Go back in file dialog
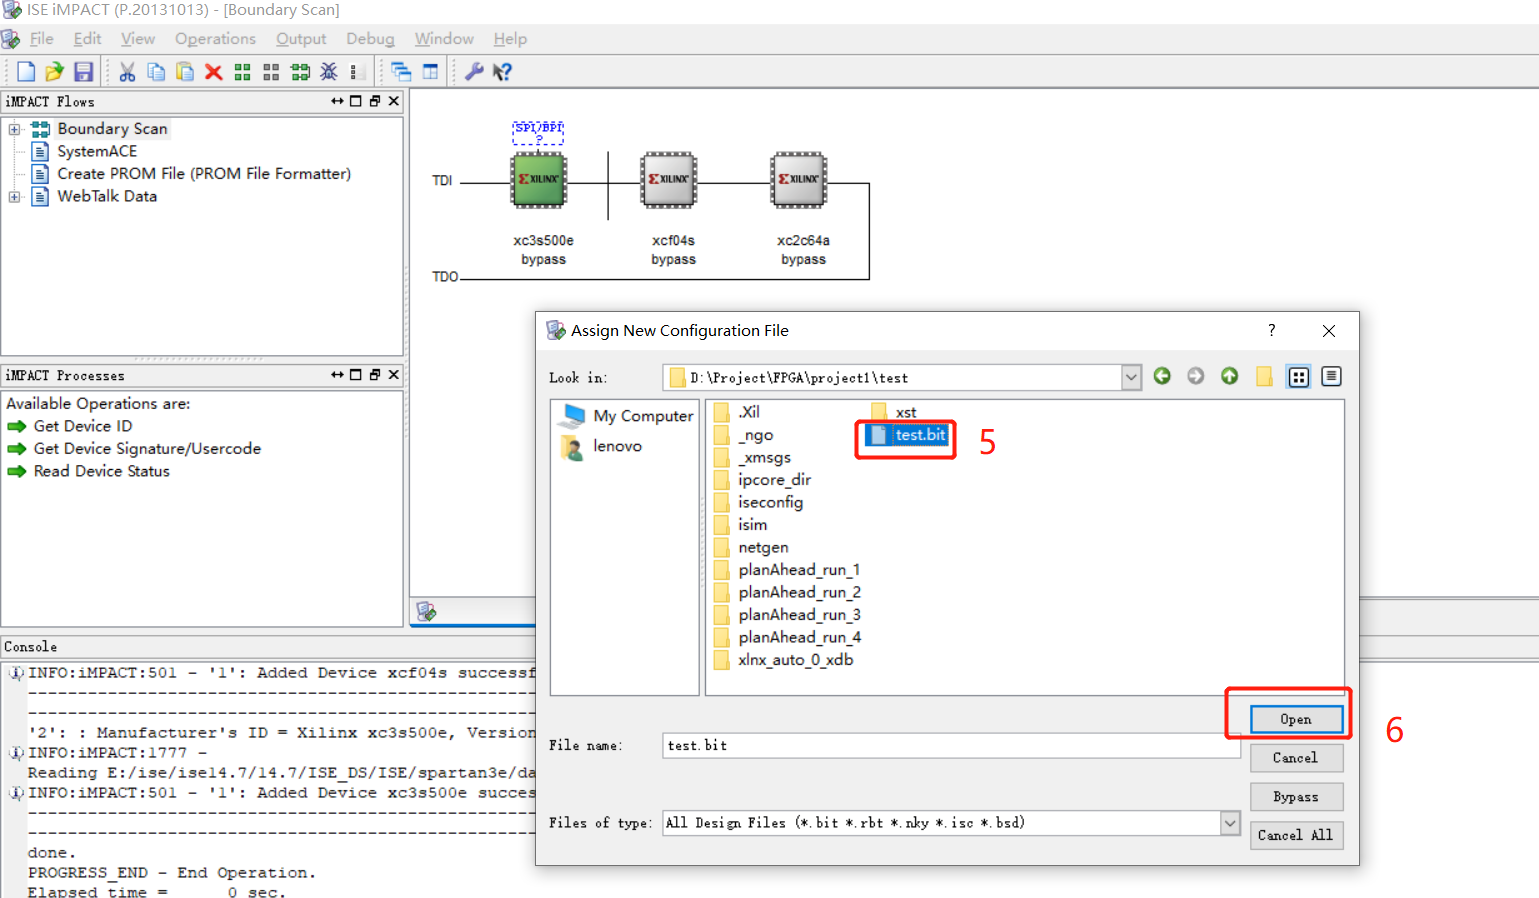This screenshot has height=898, width=1539. click(1162, 376)
